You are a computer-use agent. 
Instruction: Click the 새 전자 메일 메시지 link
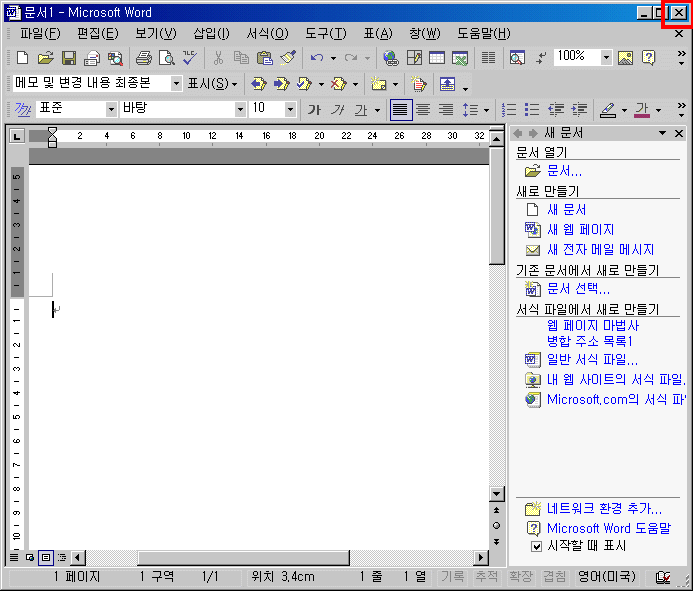(600, 250)
